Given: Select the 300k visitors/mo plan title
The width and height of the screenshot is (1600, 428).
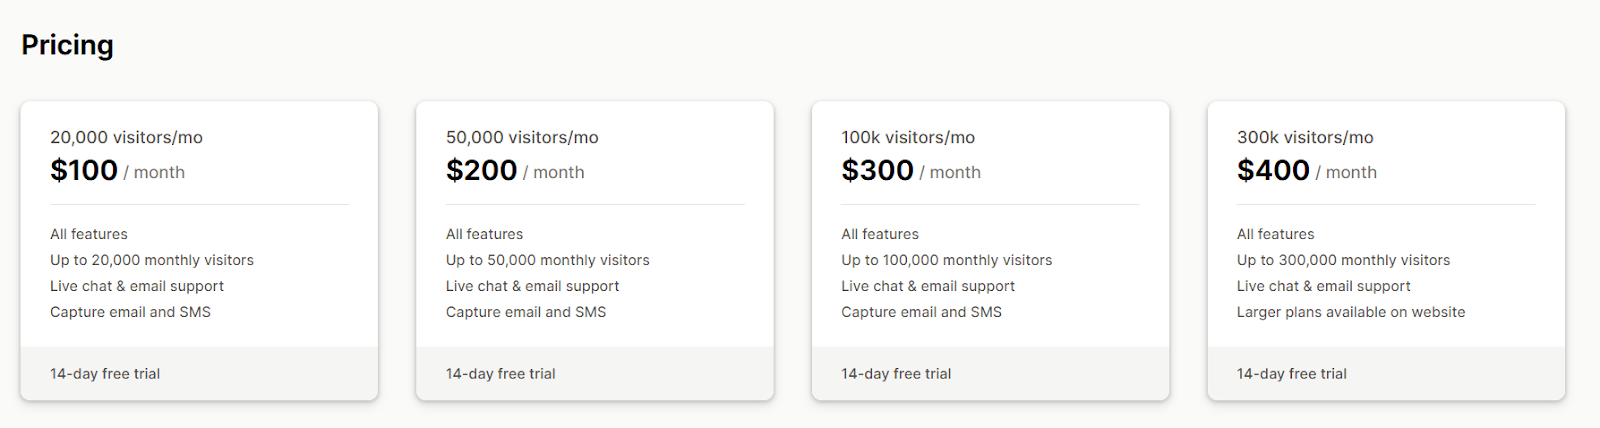Looking at the screenshot, I should pyautogui.click(x=1305, y=137).
